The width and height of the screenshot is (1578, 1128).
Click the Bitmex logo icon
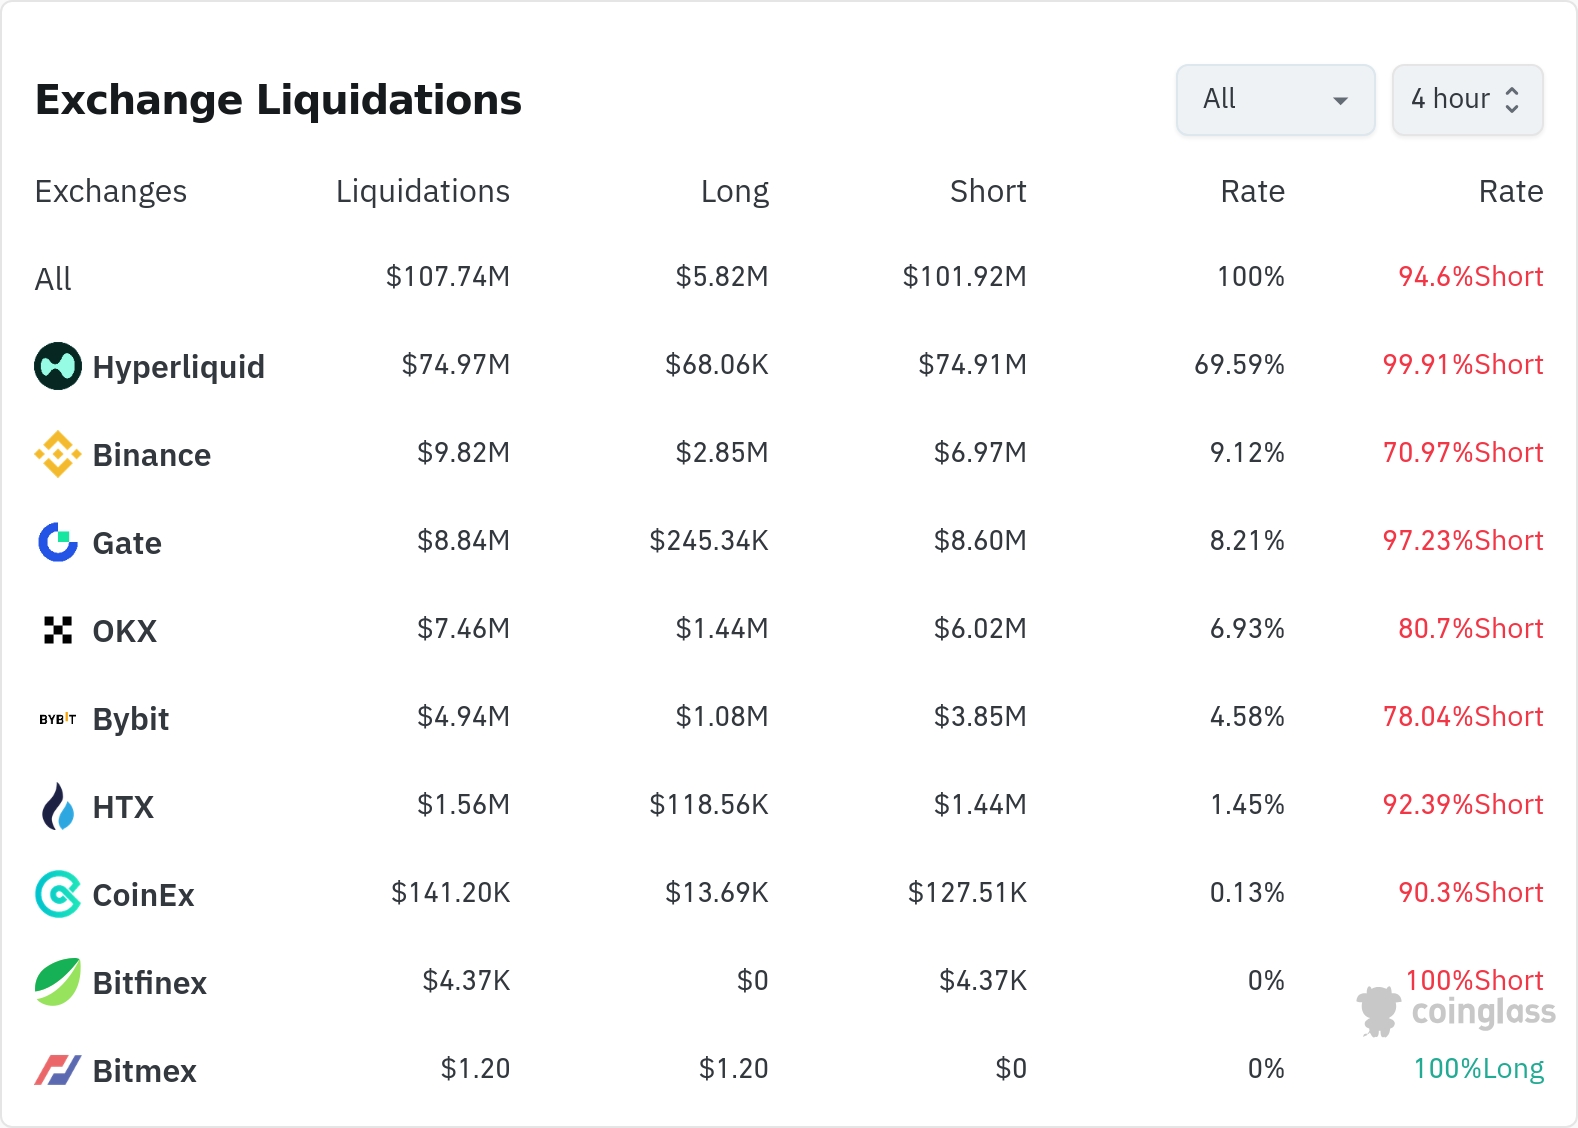(58, 1070)
